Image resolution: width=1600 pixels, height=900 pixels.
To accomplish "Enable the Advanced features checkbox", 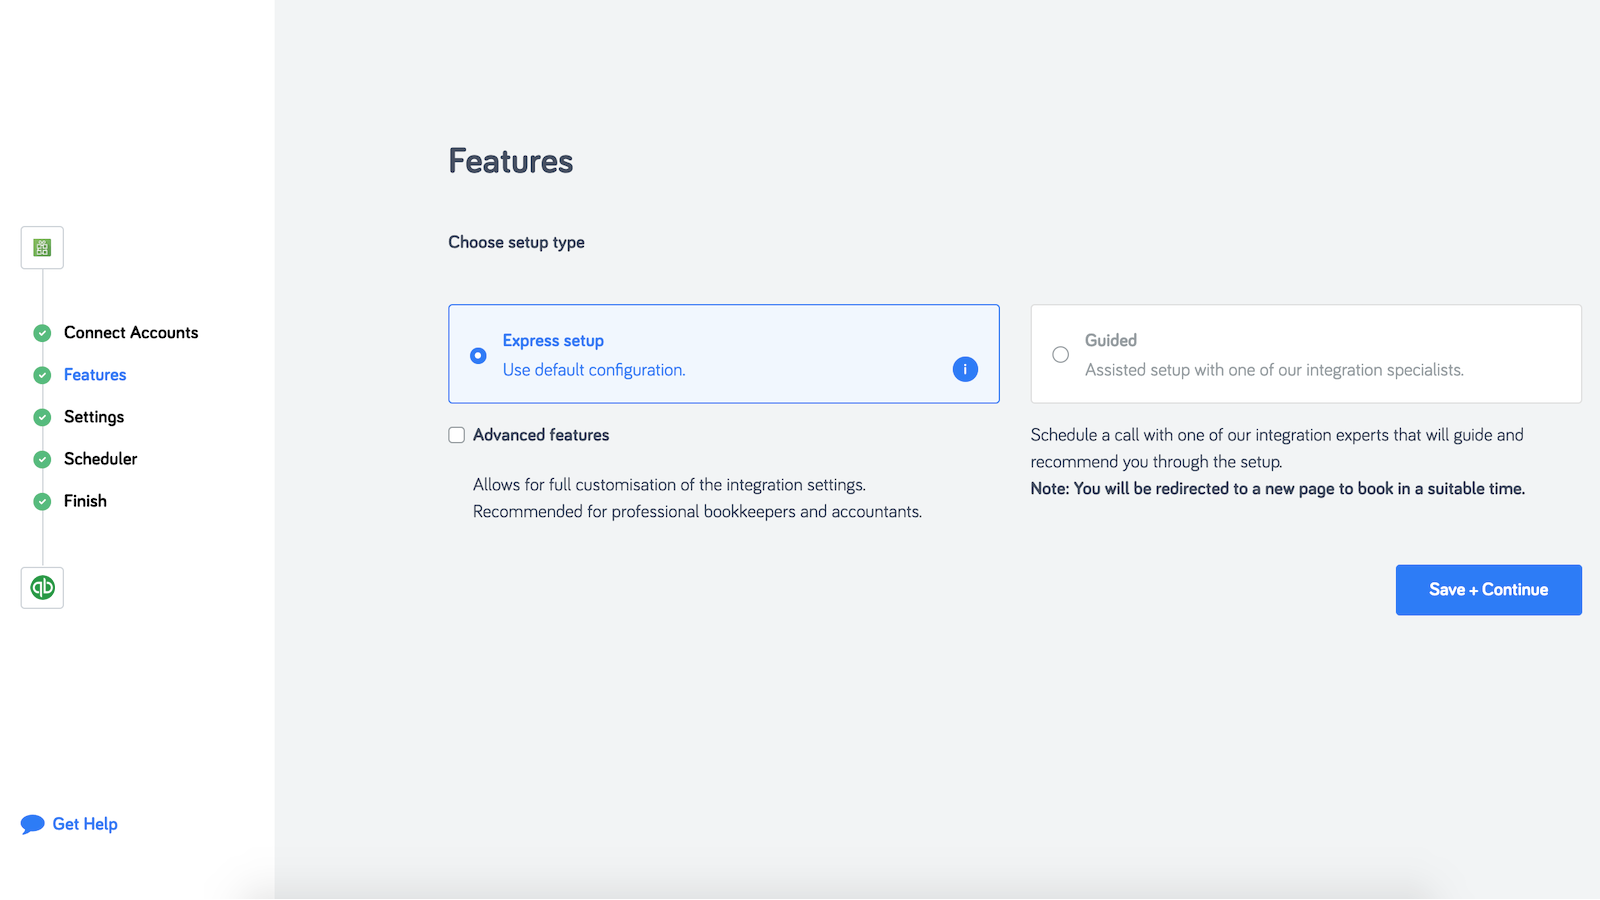I will tap(456, 435).
